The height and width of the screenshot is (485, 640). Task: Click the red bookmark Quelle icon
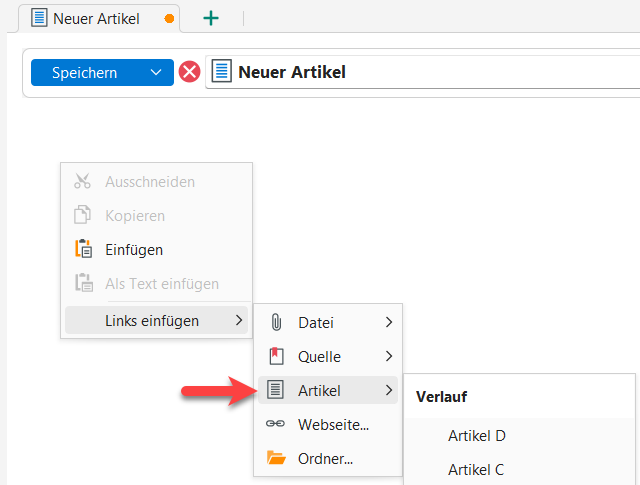(277, 356)
